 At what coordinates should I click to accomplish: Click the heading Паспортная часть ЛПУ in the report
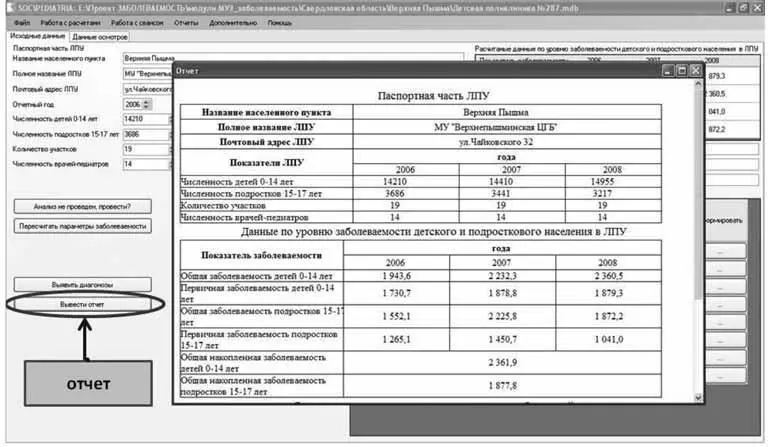[x=433, y=96]
